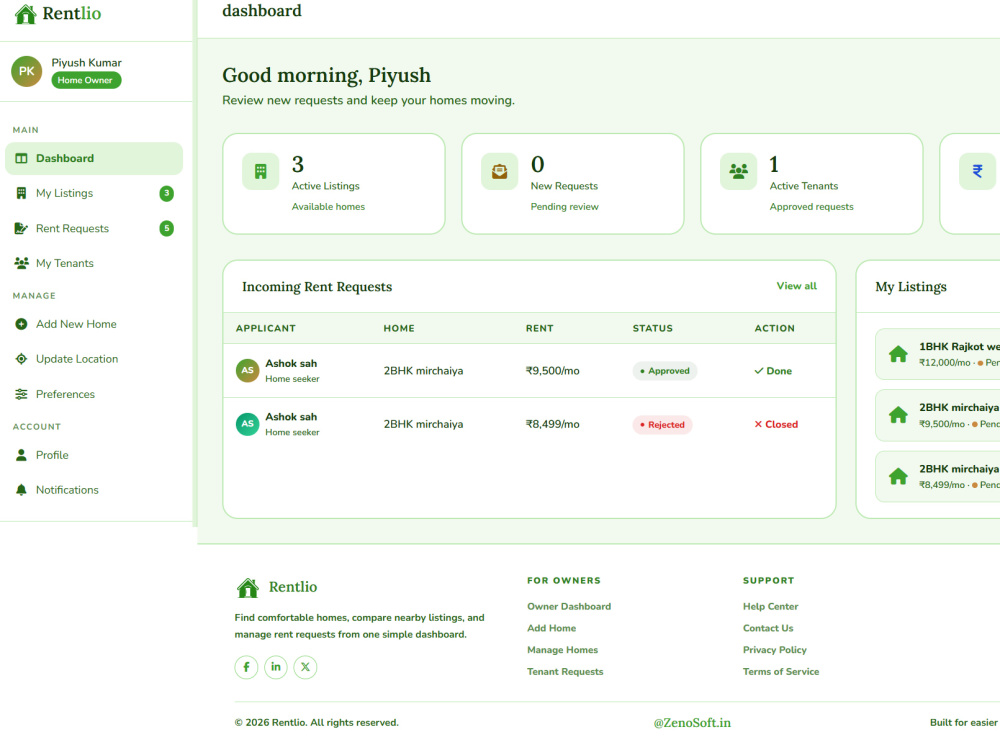Click the Done action in Approved row
The image size is (1000, 750).
[773, 371]
